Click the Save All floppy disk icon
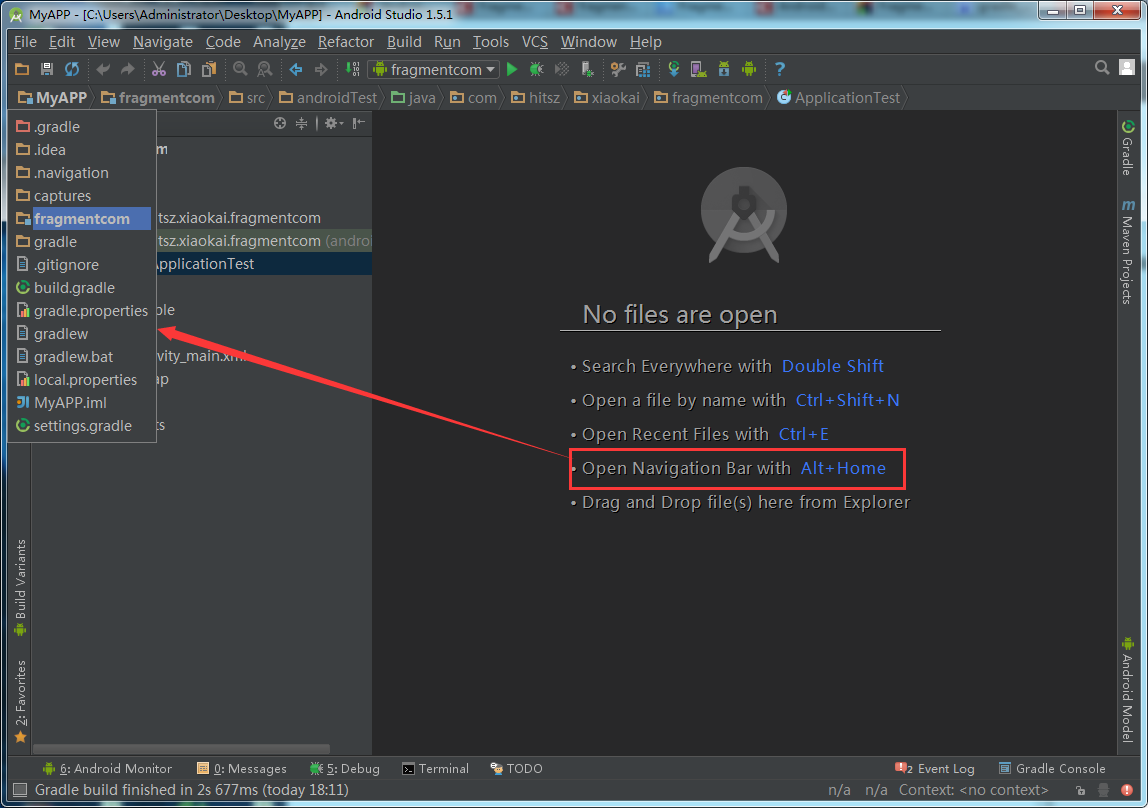This screenshot has width=1148, height=808. point(47,69)
